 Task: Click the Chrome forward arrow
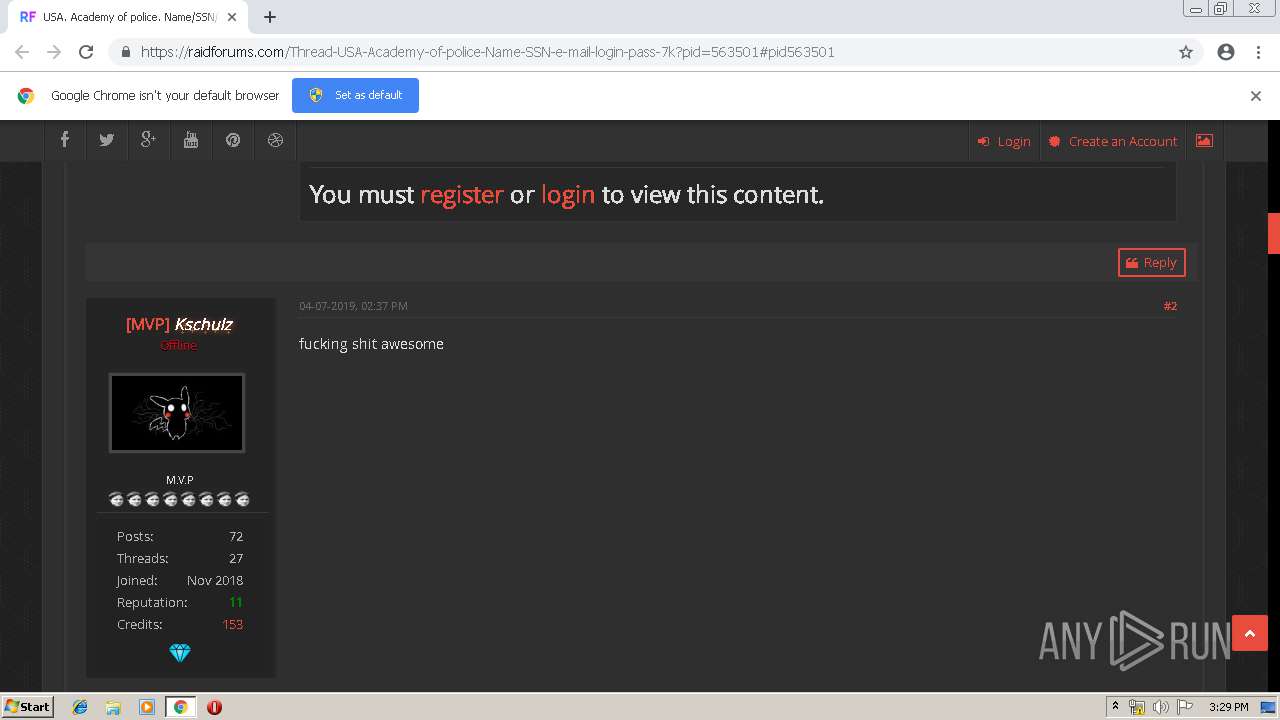54,52
